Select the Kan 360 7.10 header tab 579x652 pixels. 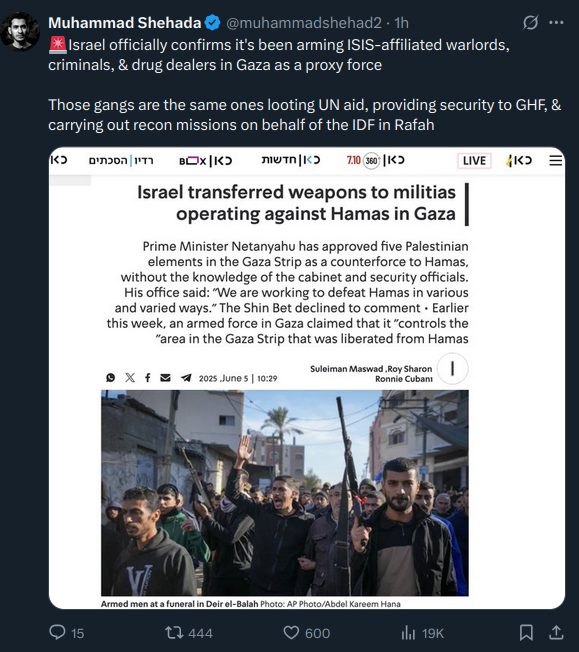click(375, 160)
